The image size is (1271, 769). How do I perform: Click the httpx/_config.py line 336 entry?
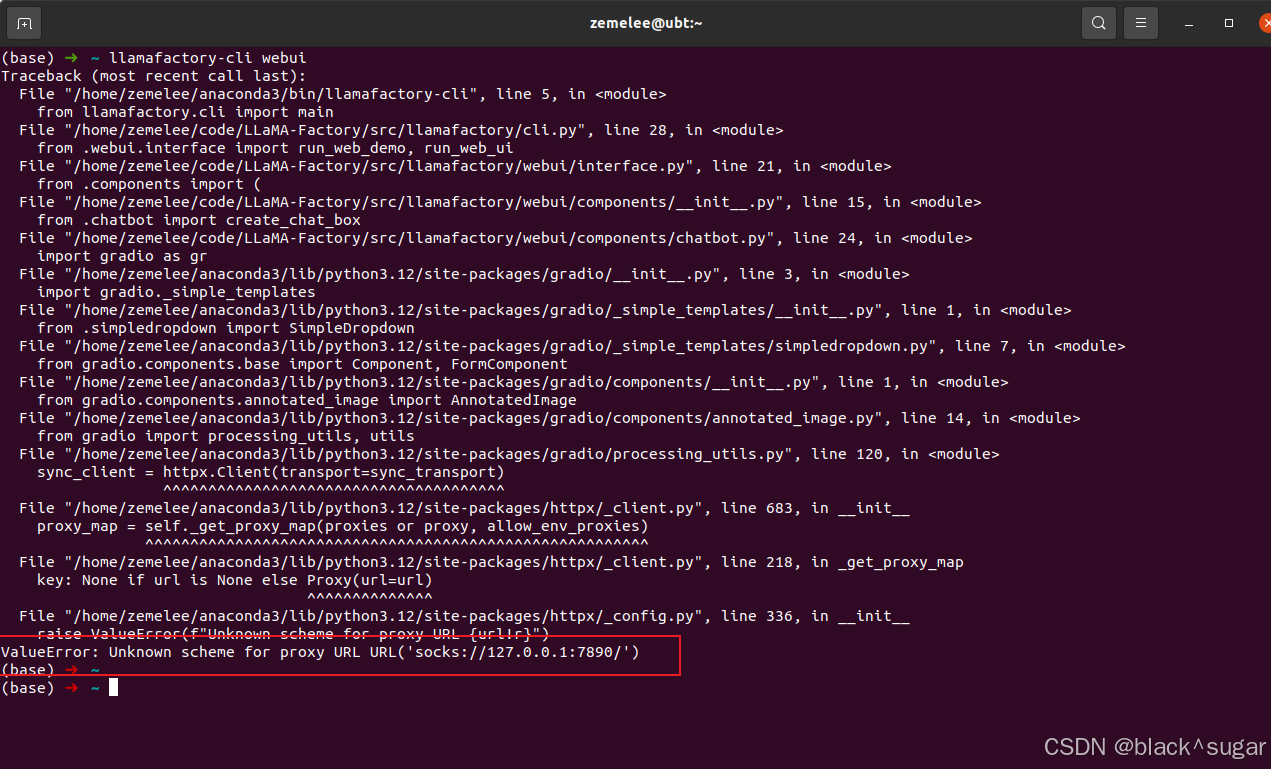pyautogui.click(x=464, y=616)
